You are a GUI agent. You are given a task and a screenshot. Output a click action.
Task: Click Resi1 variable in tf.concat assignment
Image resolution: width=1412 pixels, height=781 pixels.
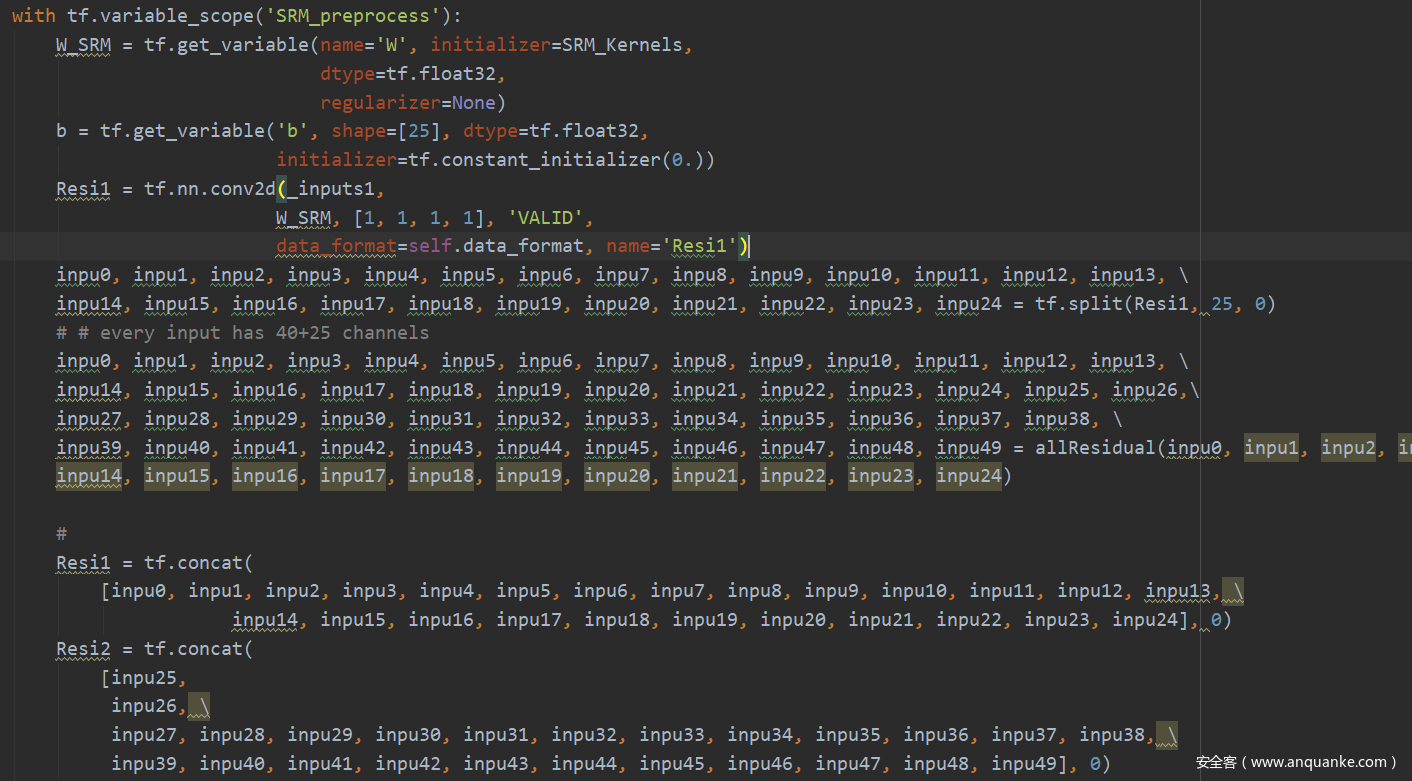(x=83, y=563)
